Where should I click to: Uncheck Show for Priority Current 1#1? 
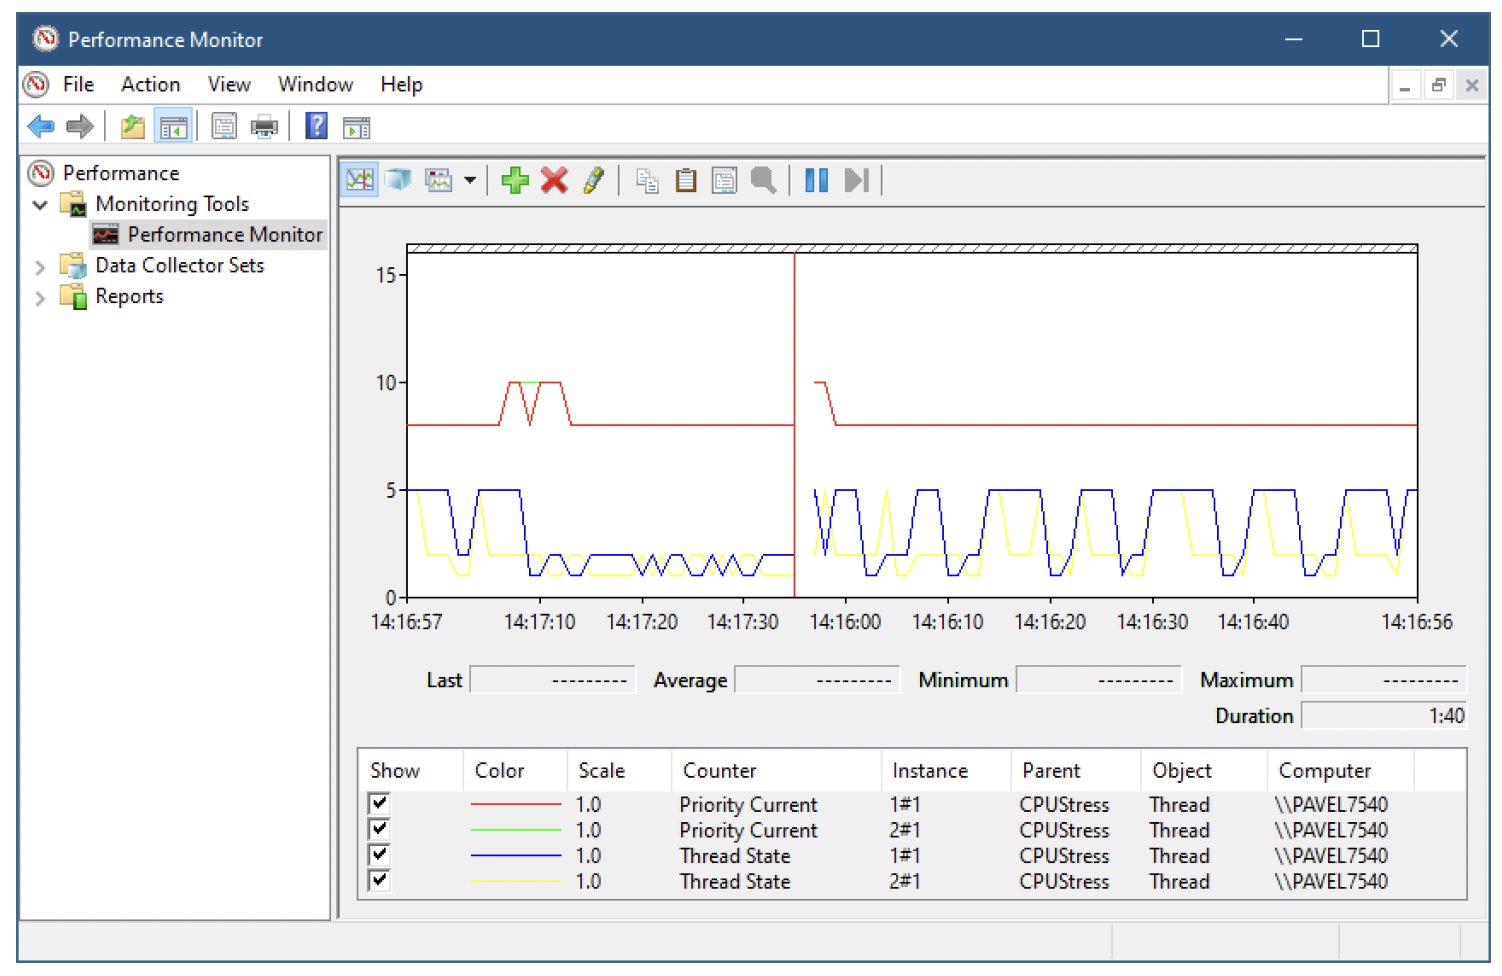379,803
